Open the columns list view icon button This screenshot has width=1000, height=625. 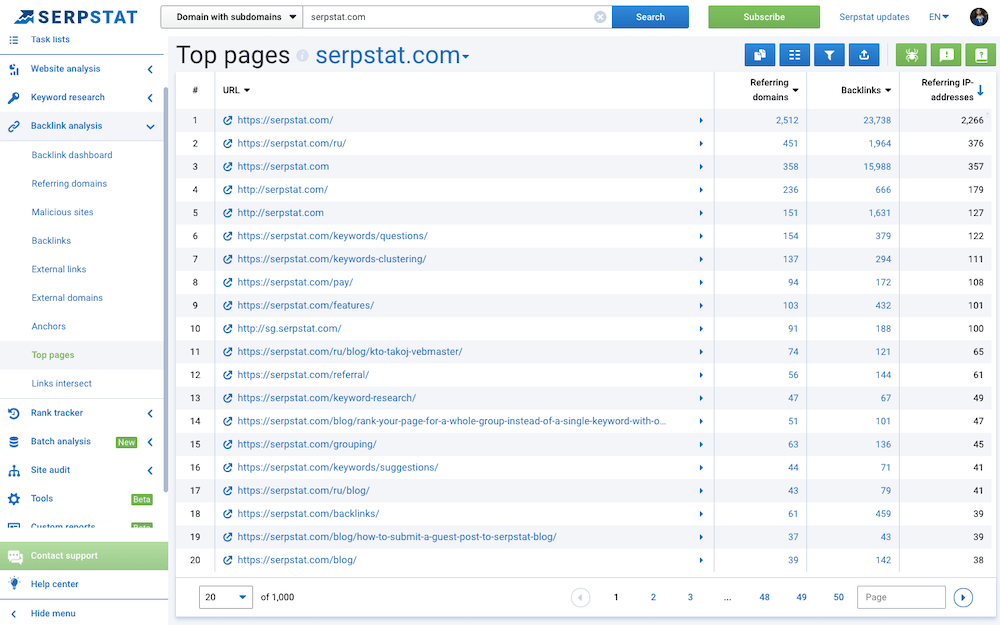click(795, 55)
